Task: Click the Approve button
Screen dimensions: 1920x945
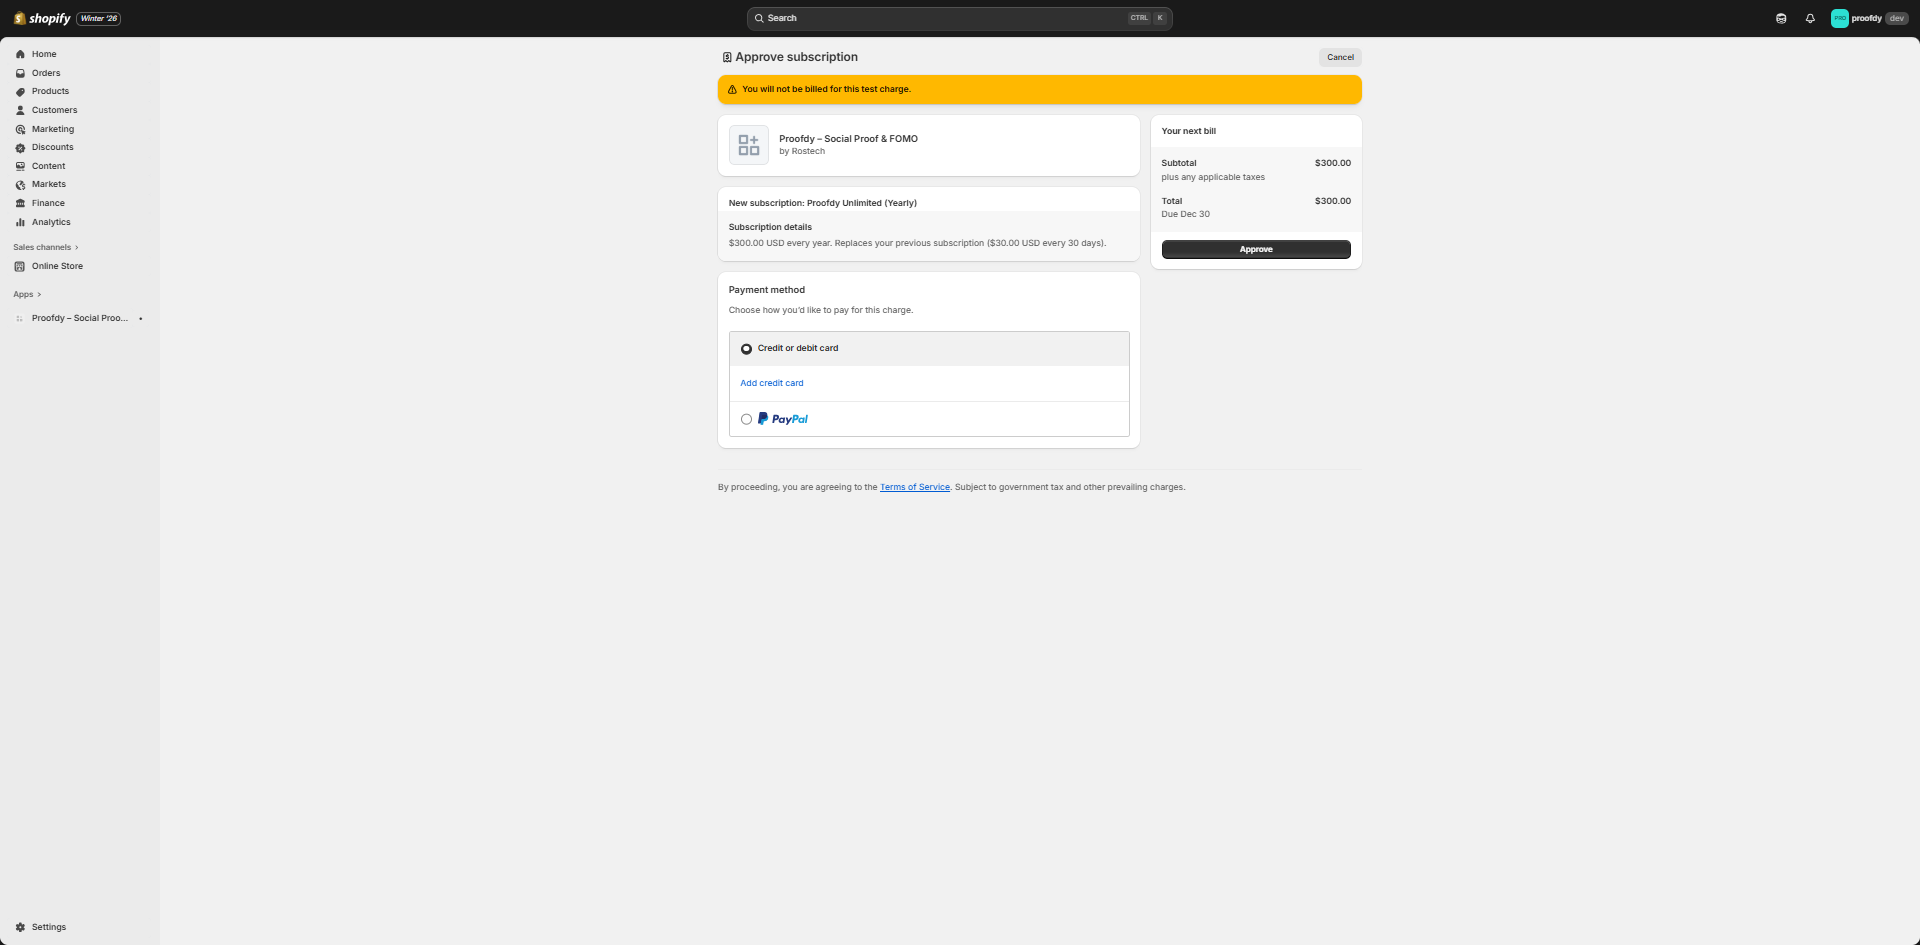Action: pos(1256,249)
